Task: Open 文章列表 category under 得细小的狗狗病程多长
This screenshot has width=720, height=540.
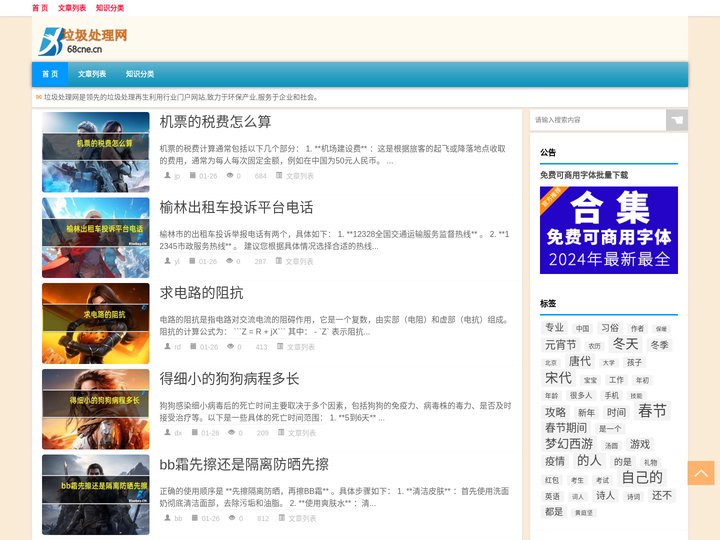Action: [302, 433]
